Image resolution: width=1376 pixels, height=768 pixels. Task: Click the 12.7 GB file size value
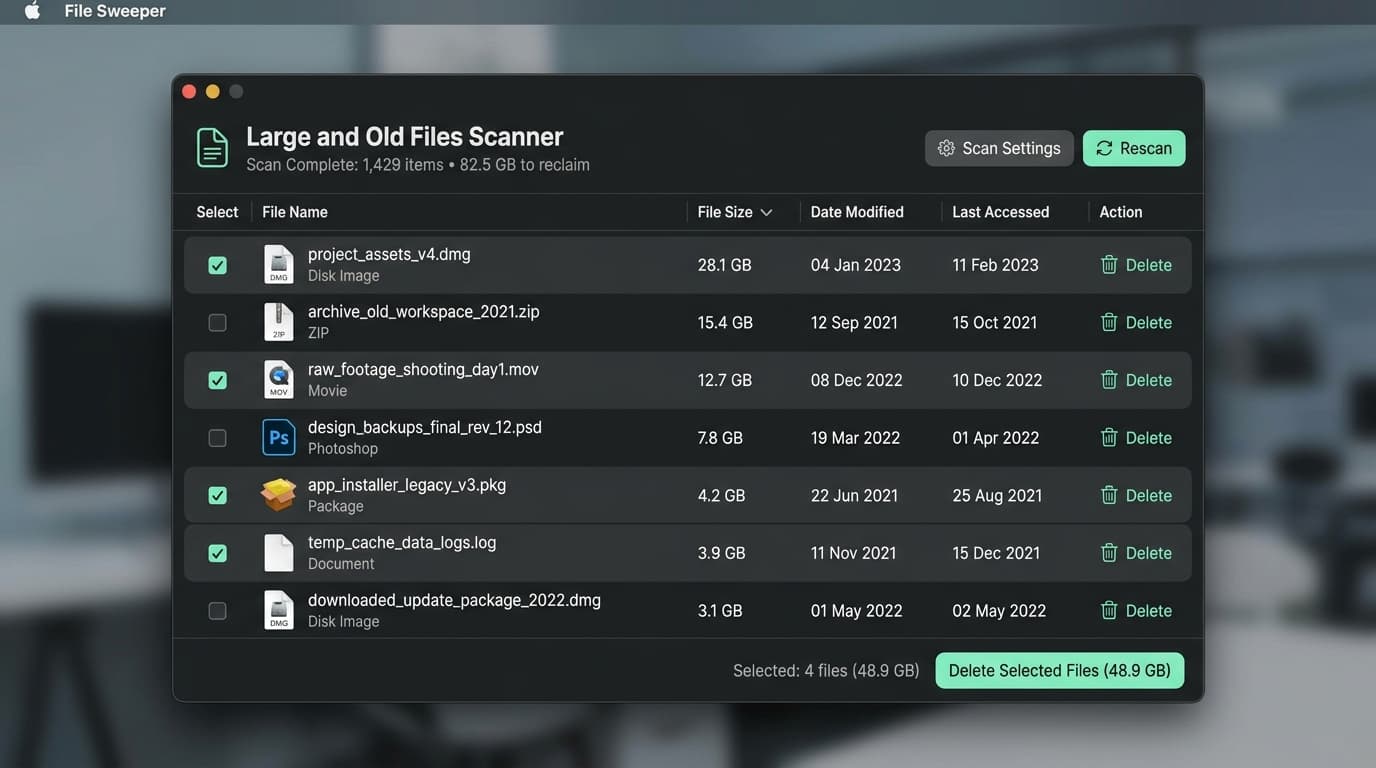click(724, 380)
